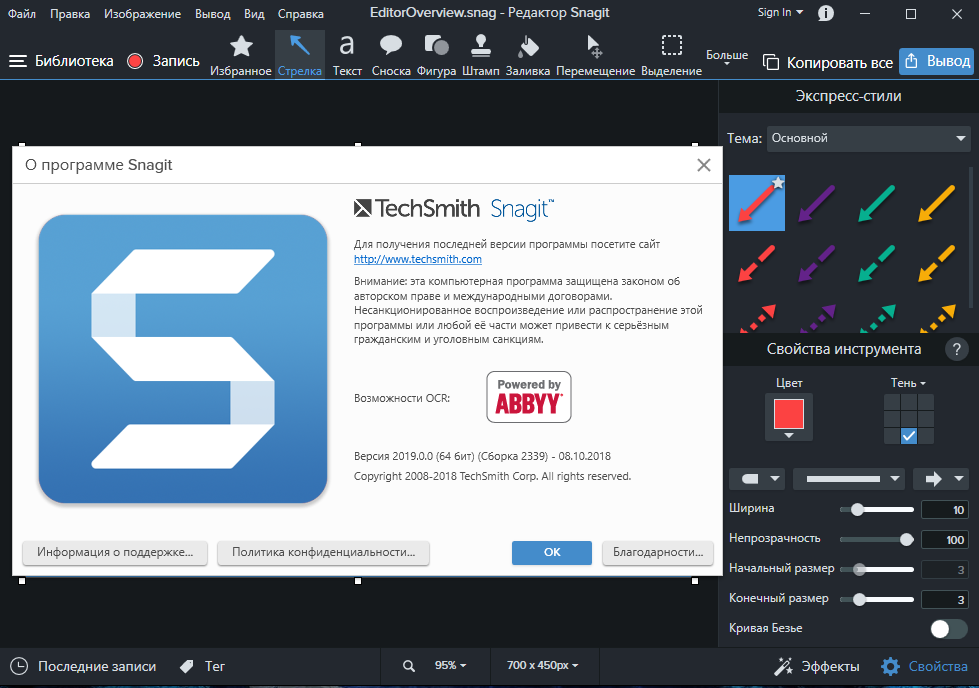
Task: Click the blue Вывод share button
Action: pos(937,61)
